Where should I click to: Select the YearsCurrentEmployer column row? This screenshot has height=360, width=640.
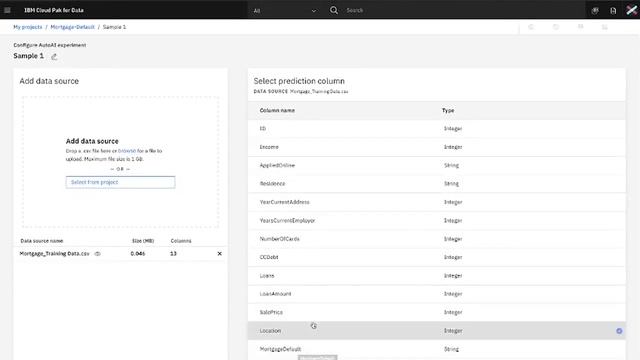[436, 220]
